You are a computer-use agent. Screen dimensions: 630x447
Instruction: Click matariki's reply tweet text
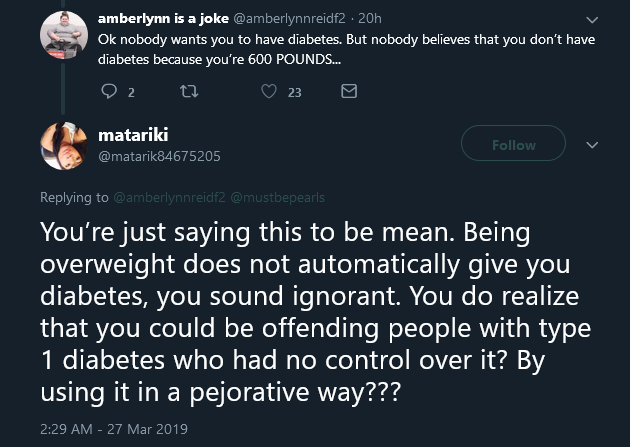(x=315, y=312)
